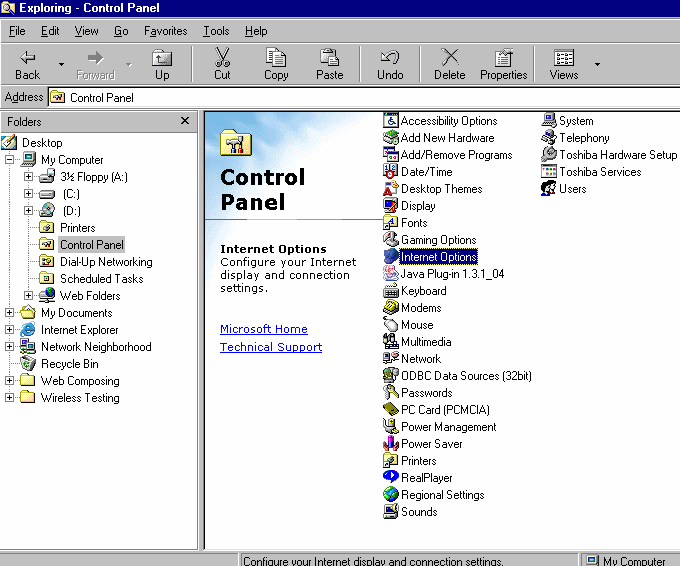680x566 pixels.
Task: Select the Keyboard icon
Action: pyautogui.click(x=390, y=291)
